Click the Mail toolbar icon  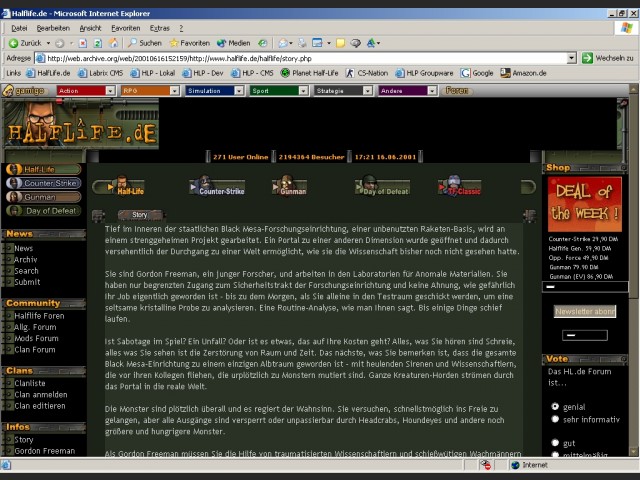coord(283,43)
